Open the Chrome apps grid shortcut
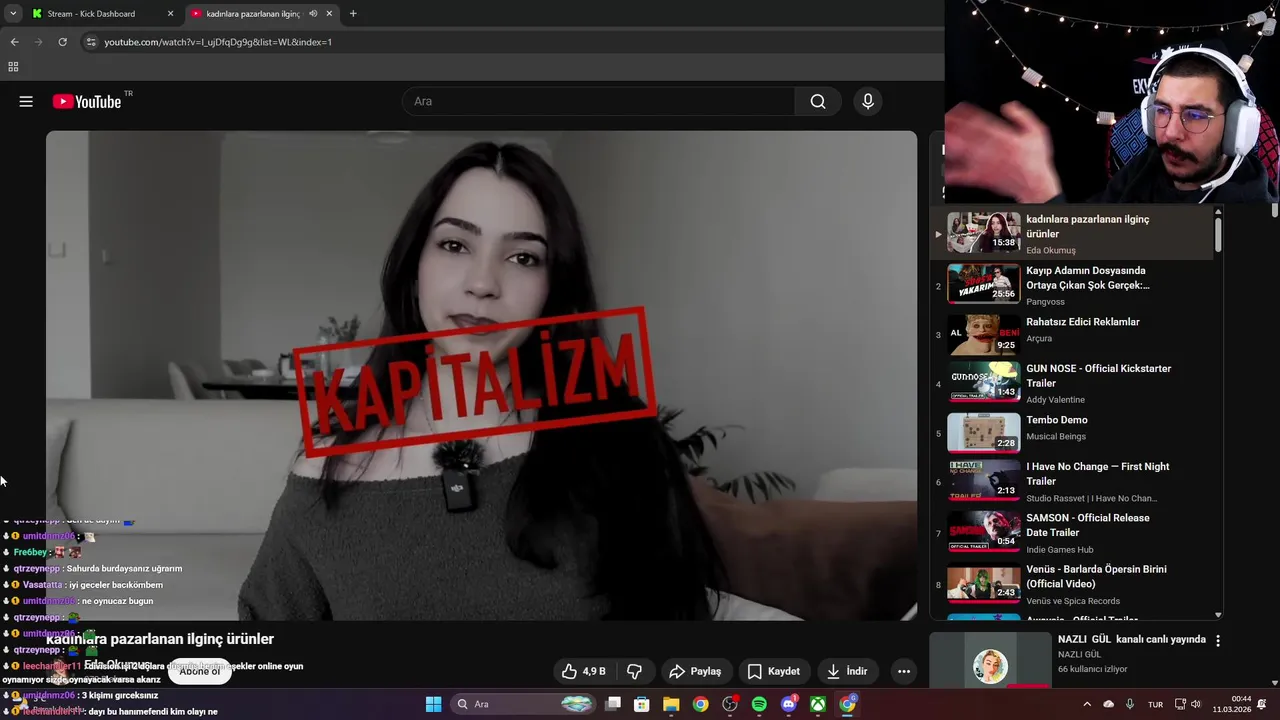The image size is (1280, 720). [13, 67]
